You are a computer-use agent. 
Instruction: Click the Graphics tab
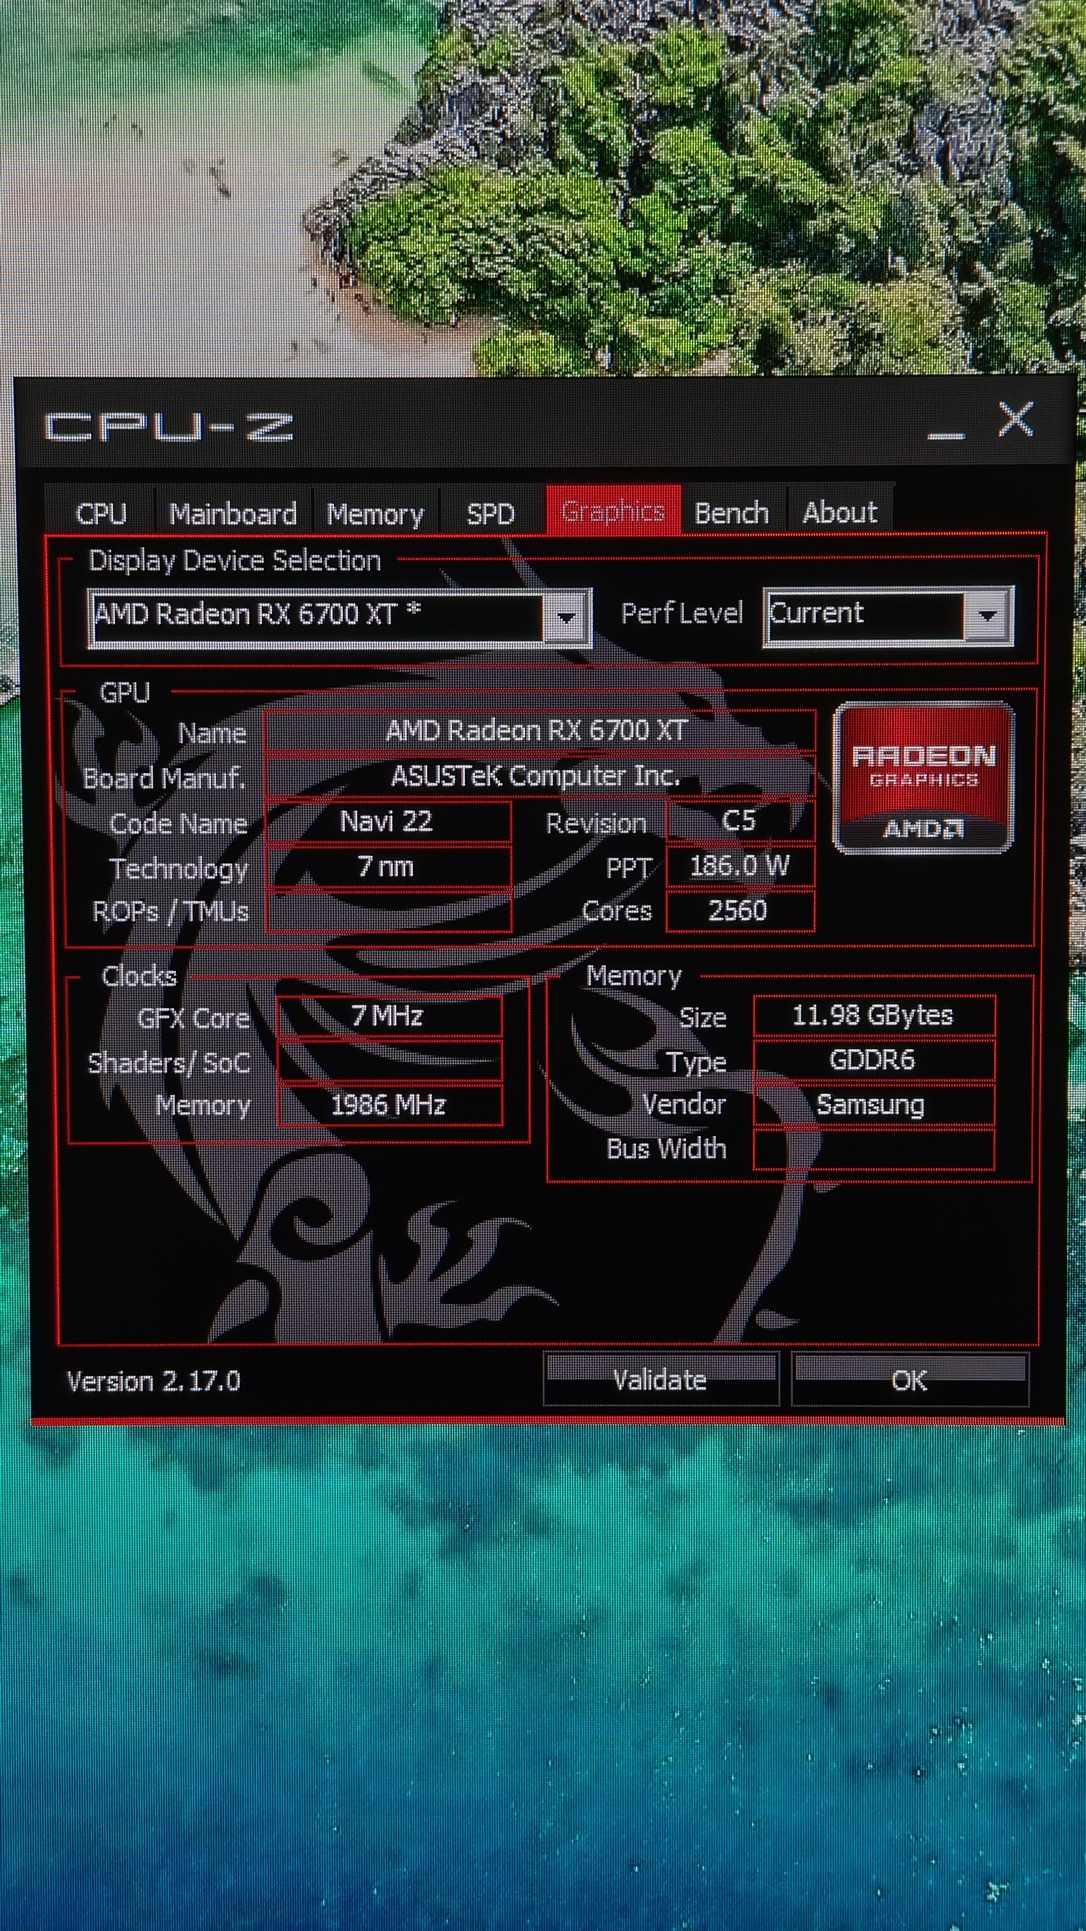(x=613, y=511)
